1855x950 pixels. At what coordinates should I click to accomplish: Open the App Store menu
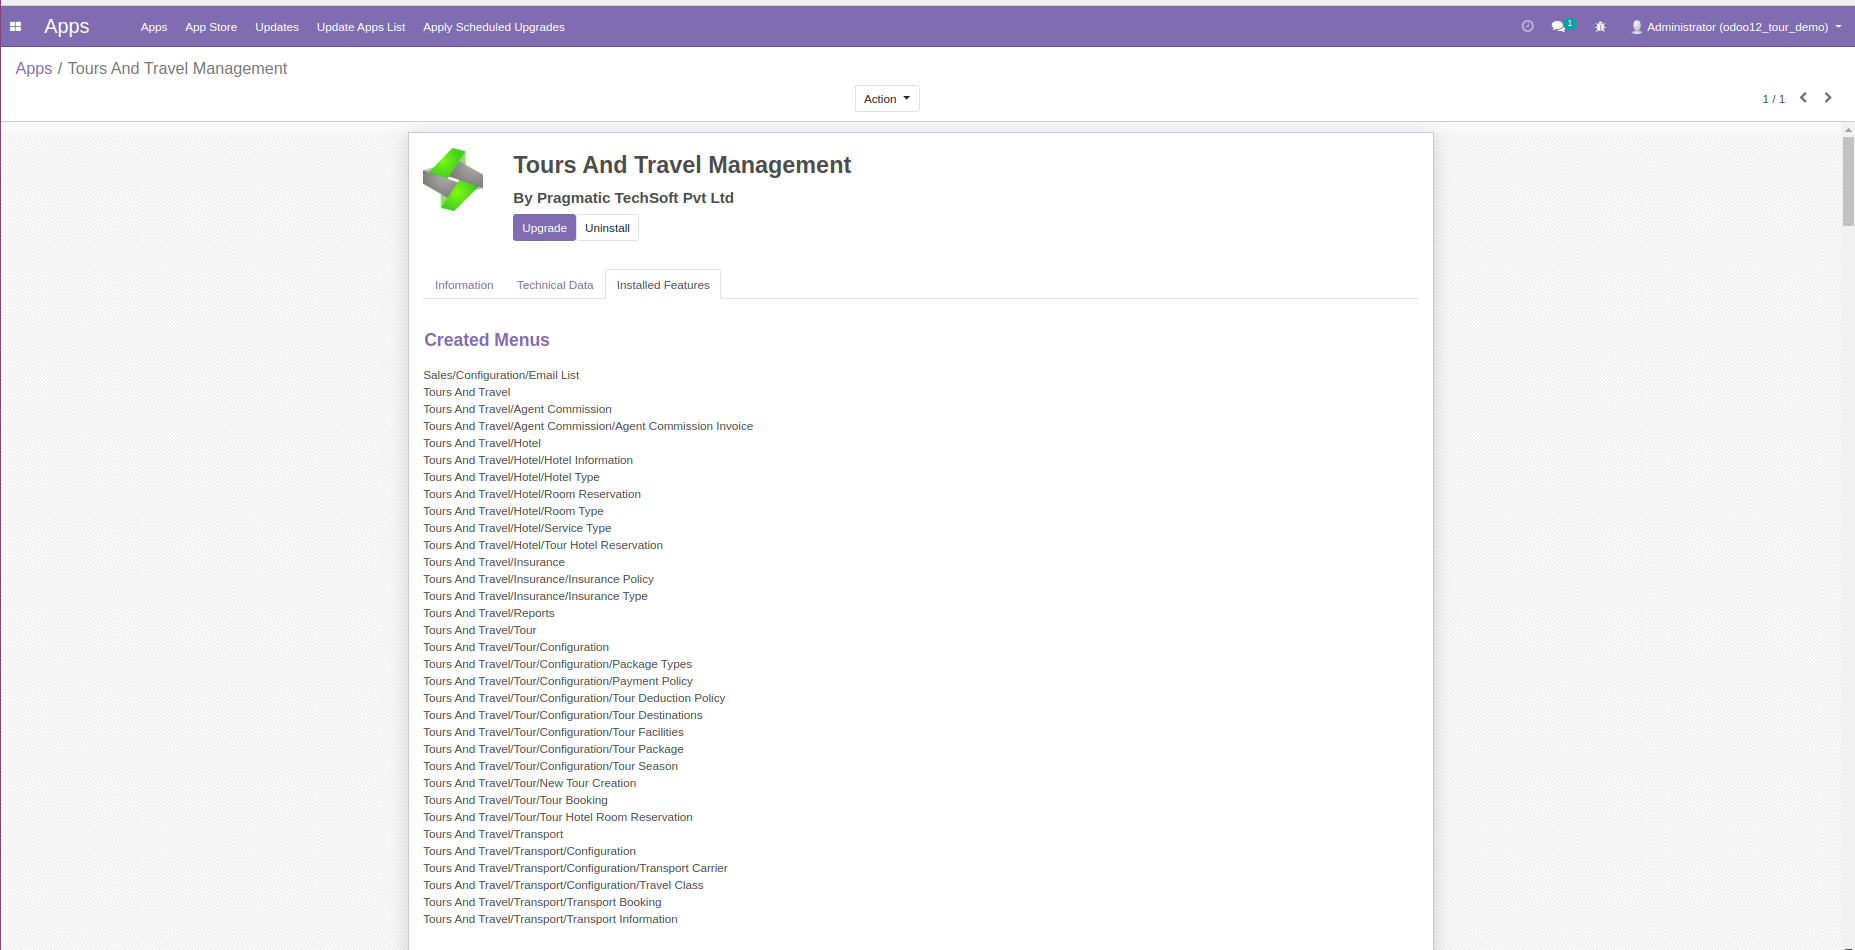pos(211,27)
